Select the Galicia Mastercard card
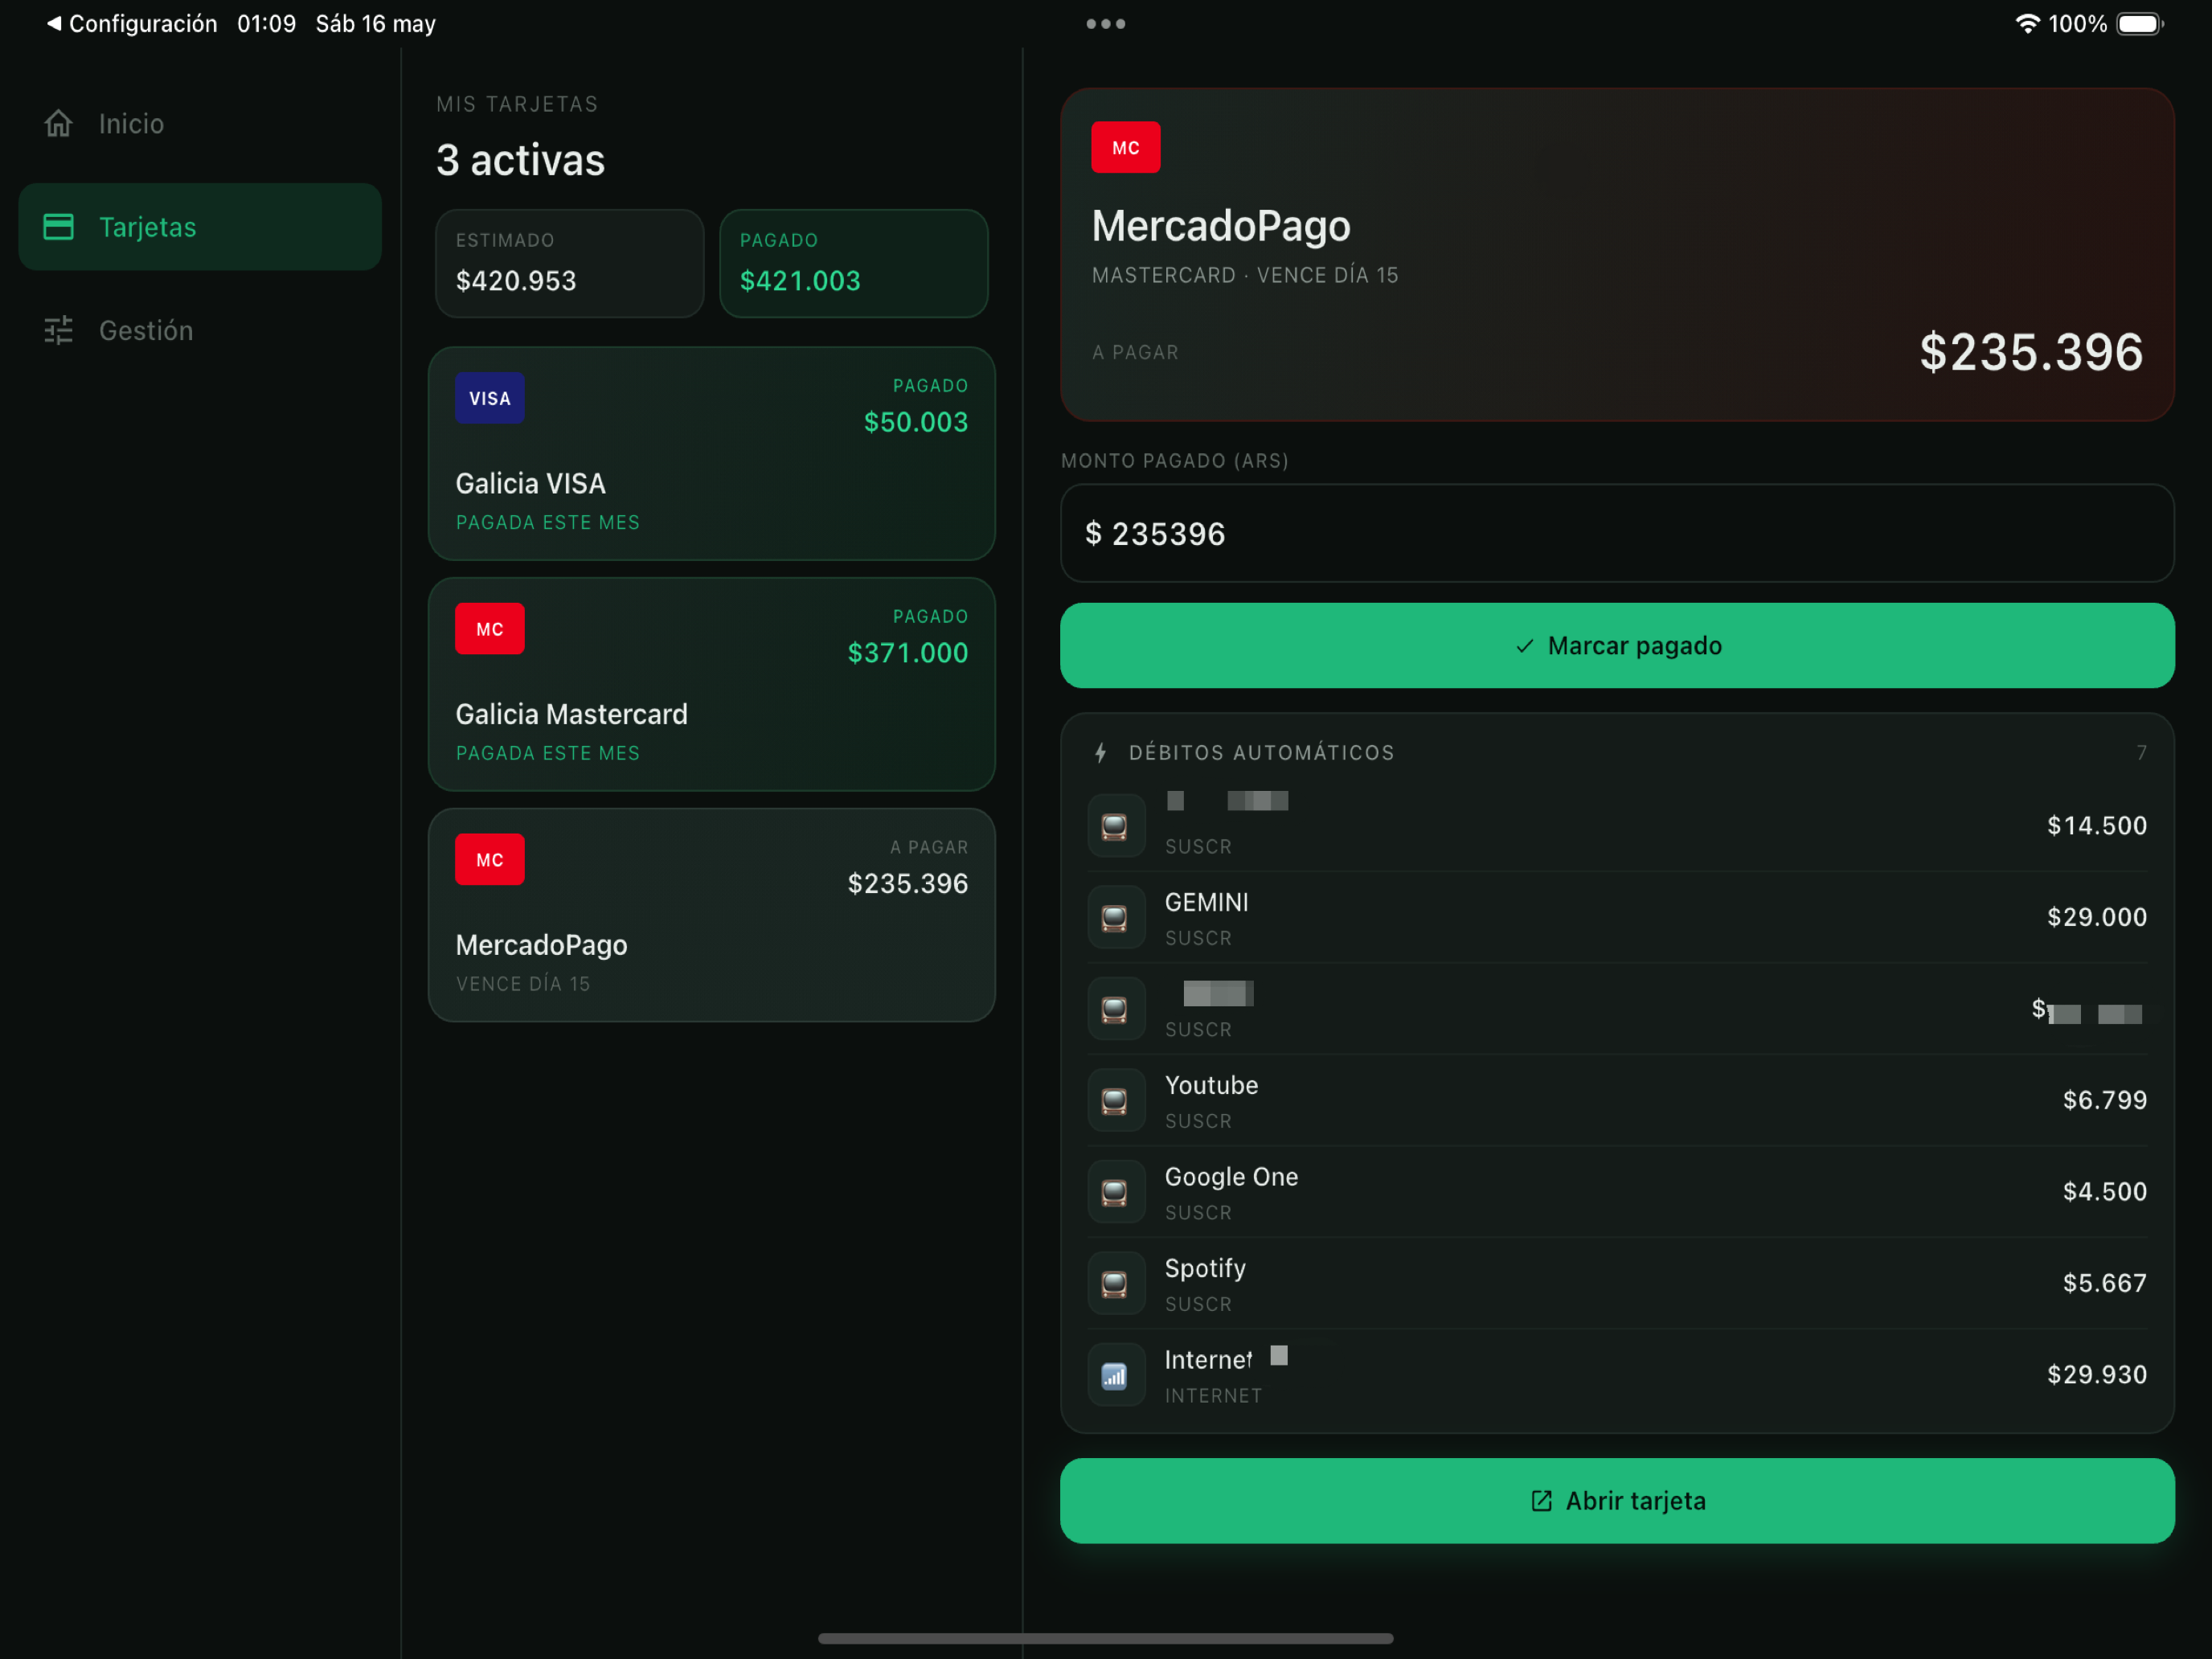 coord(711,684)
